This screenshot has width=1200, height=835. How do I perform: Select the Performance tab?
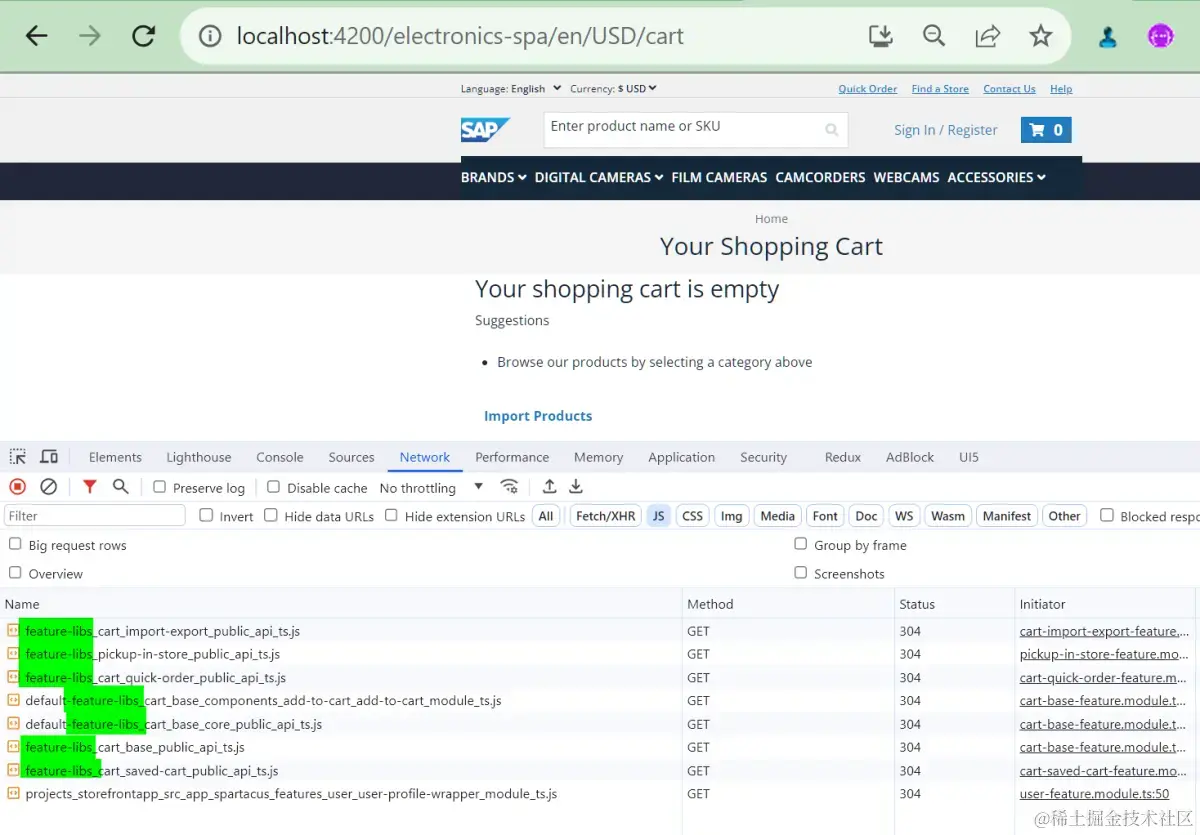[512, 457]
